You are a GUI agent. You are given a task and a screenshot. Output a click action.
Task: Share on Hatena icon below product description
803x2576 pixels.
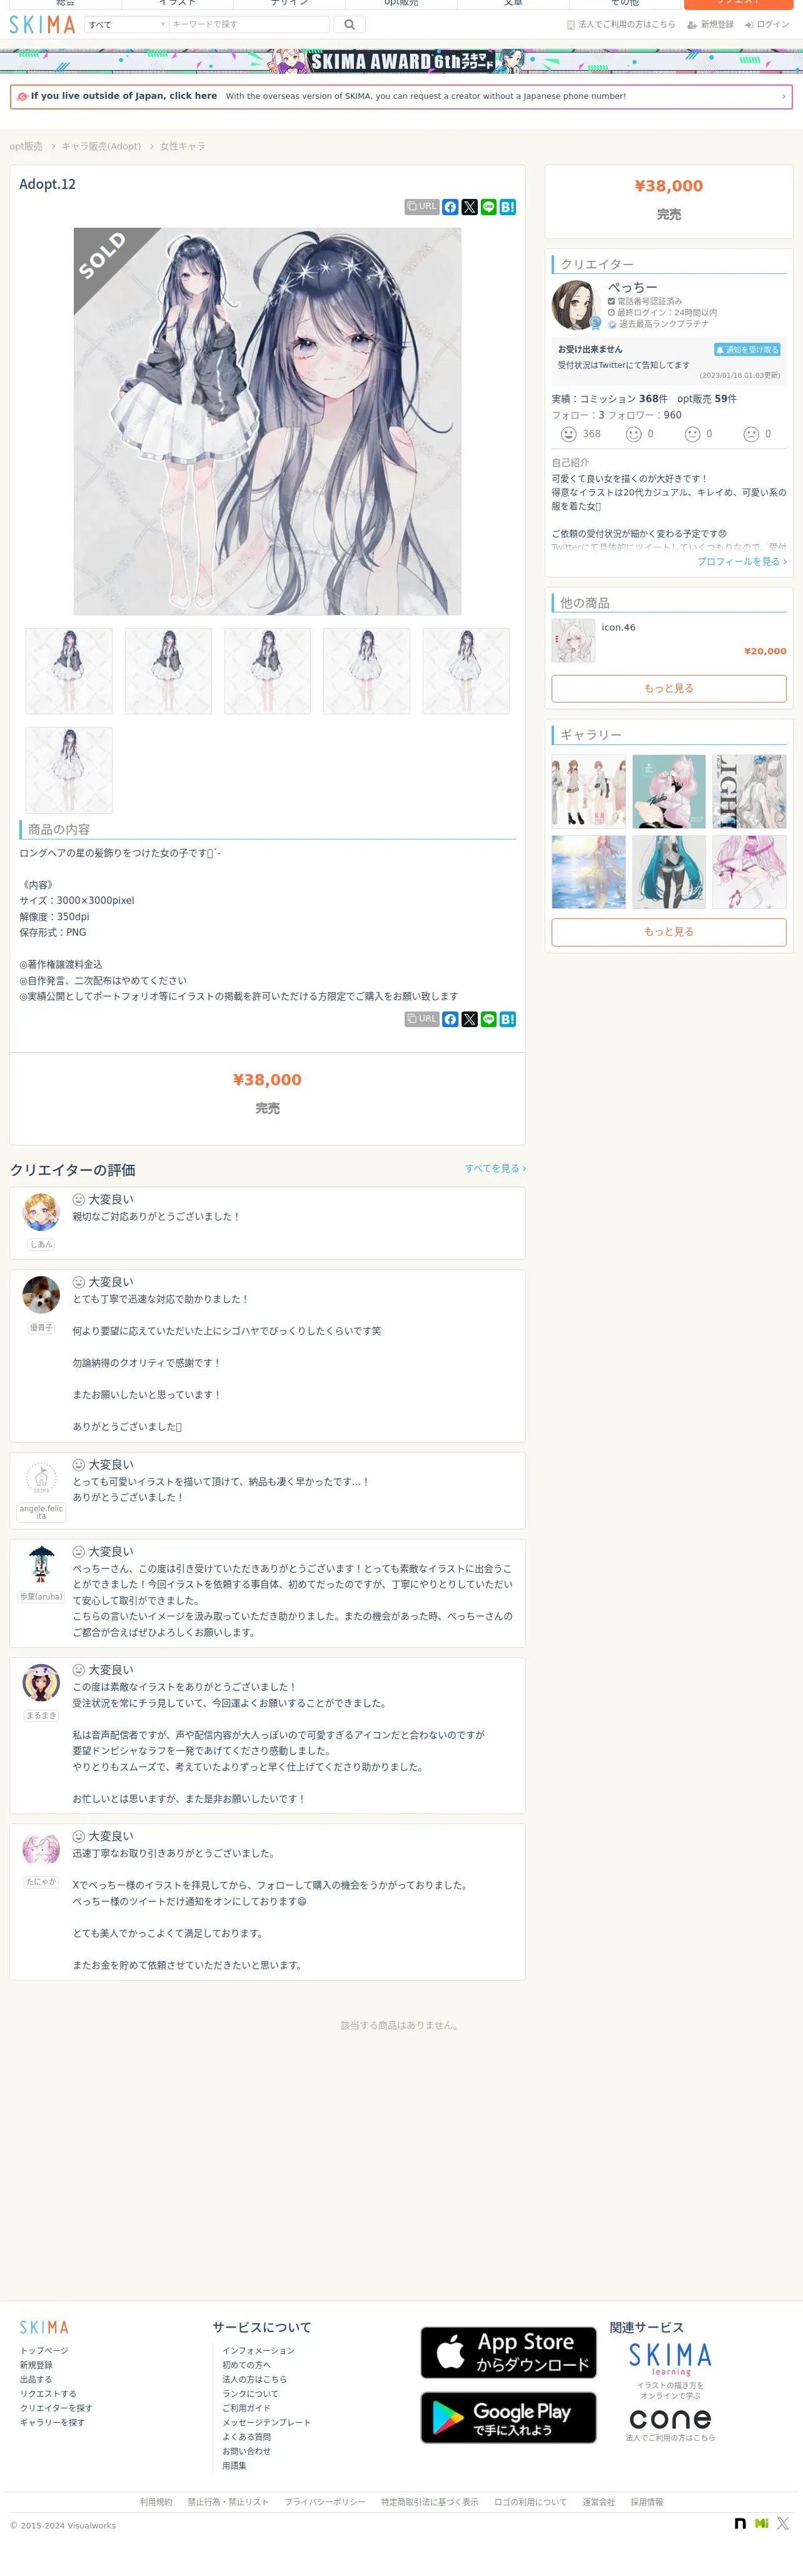pyautogui.click(x=507, y=1019)
